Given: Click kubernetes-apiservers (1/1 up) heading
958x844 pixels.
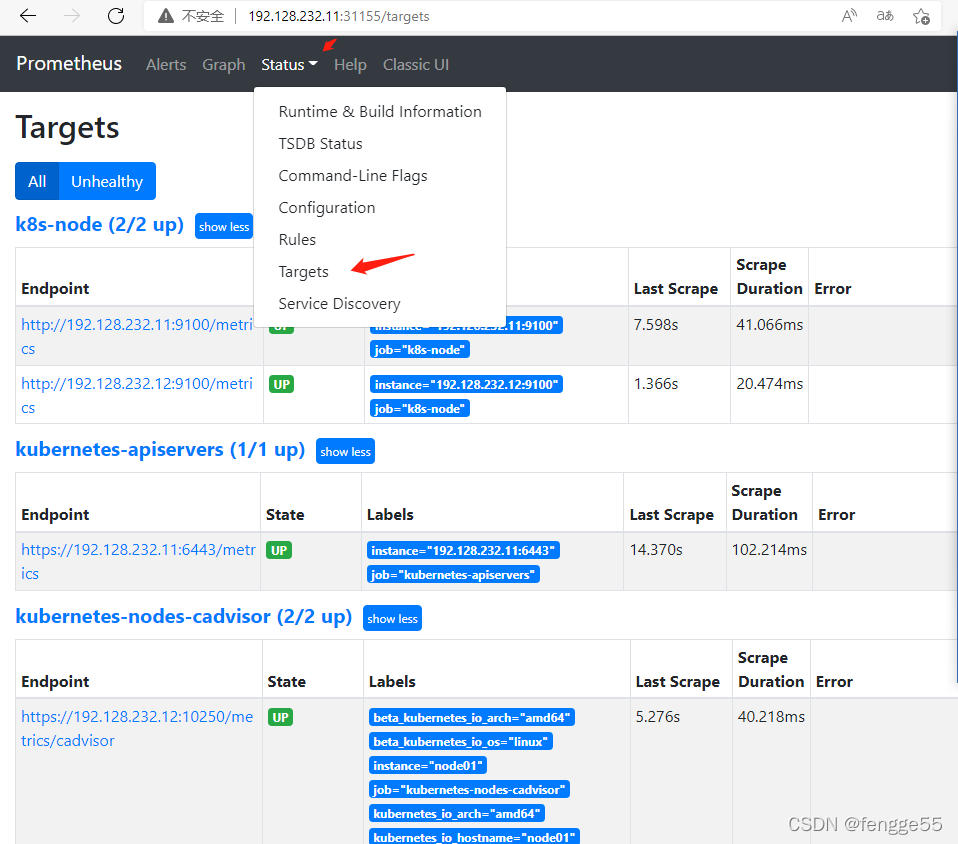Looking at the screenshot, I should click(x=160, y=450).
